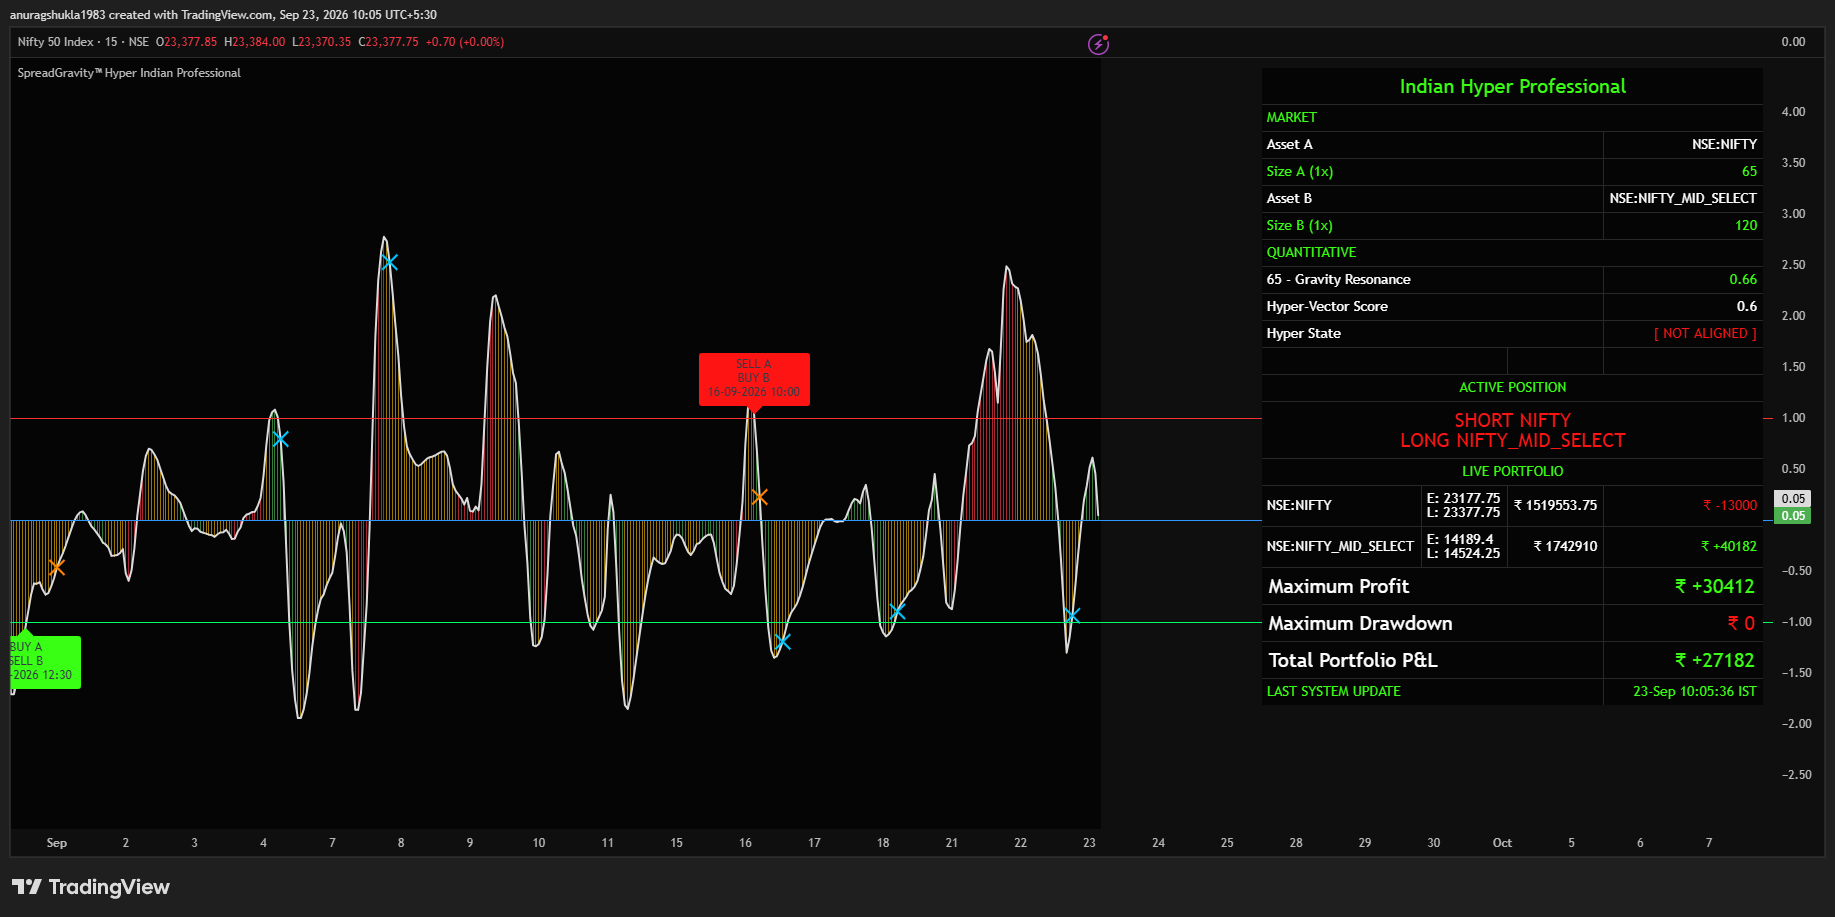
Task: Click the Hyper-Vector Score value 0.6
Action: point(1747,307)
